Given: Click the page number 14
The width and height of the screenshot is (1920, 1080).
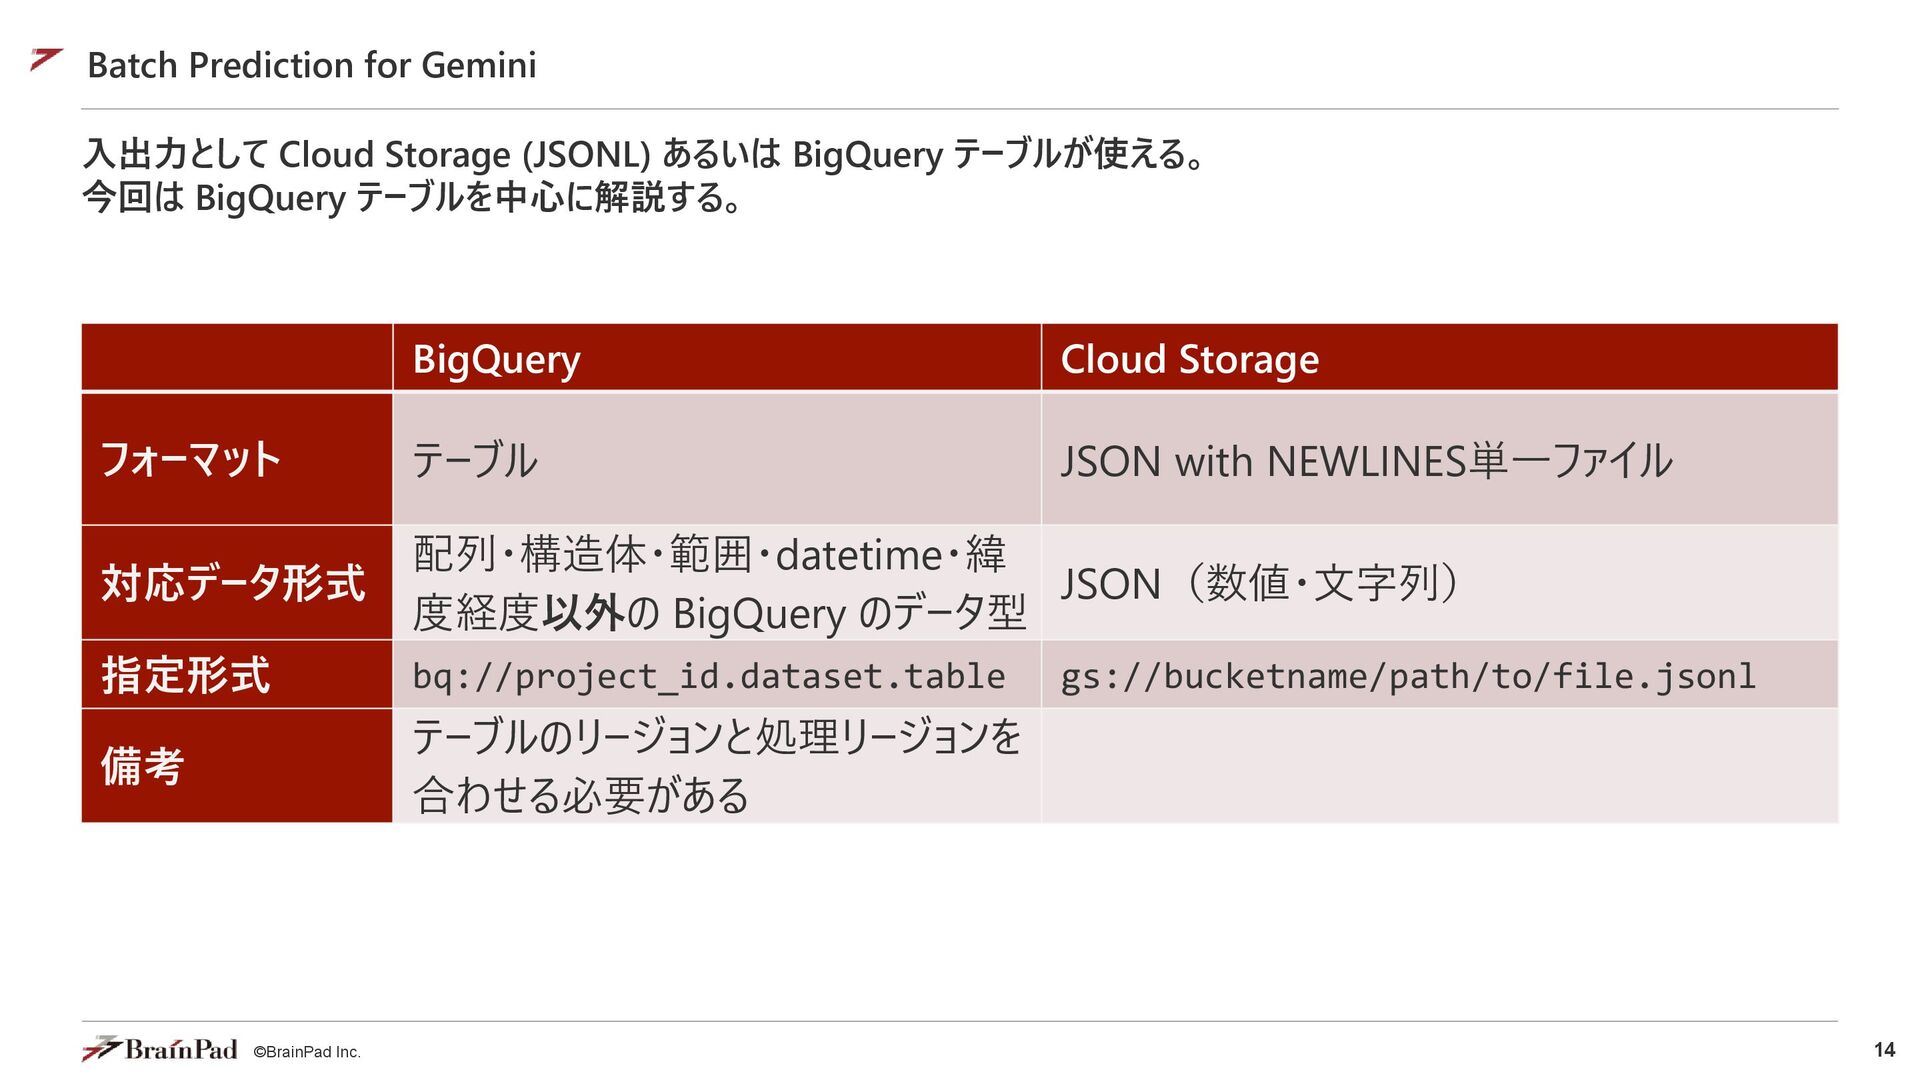Looking at the screenshot, I should (x=1884, y=1050).
